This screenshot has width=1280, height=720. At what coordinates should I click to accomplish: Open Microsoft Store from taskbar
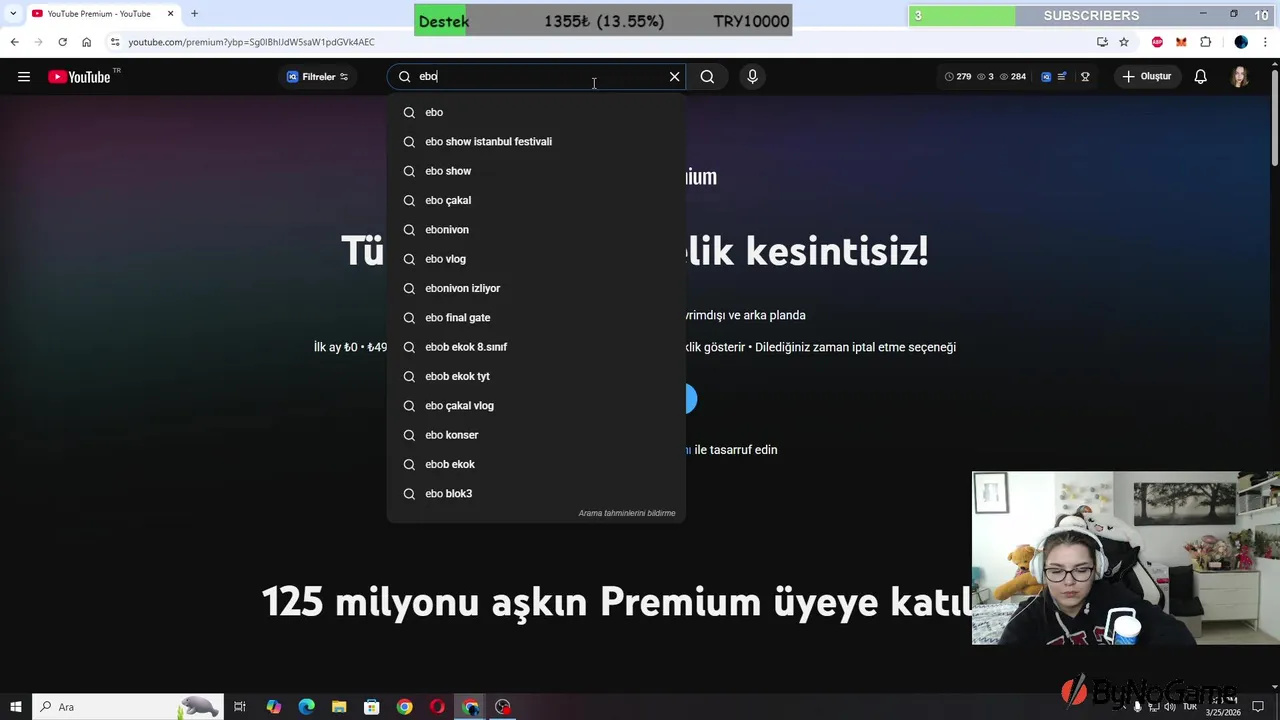(371, 707)
